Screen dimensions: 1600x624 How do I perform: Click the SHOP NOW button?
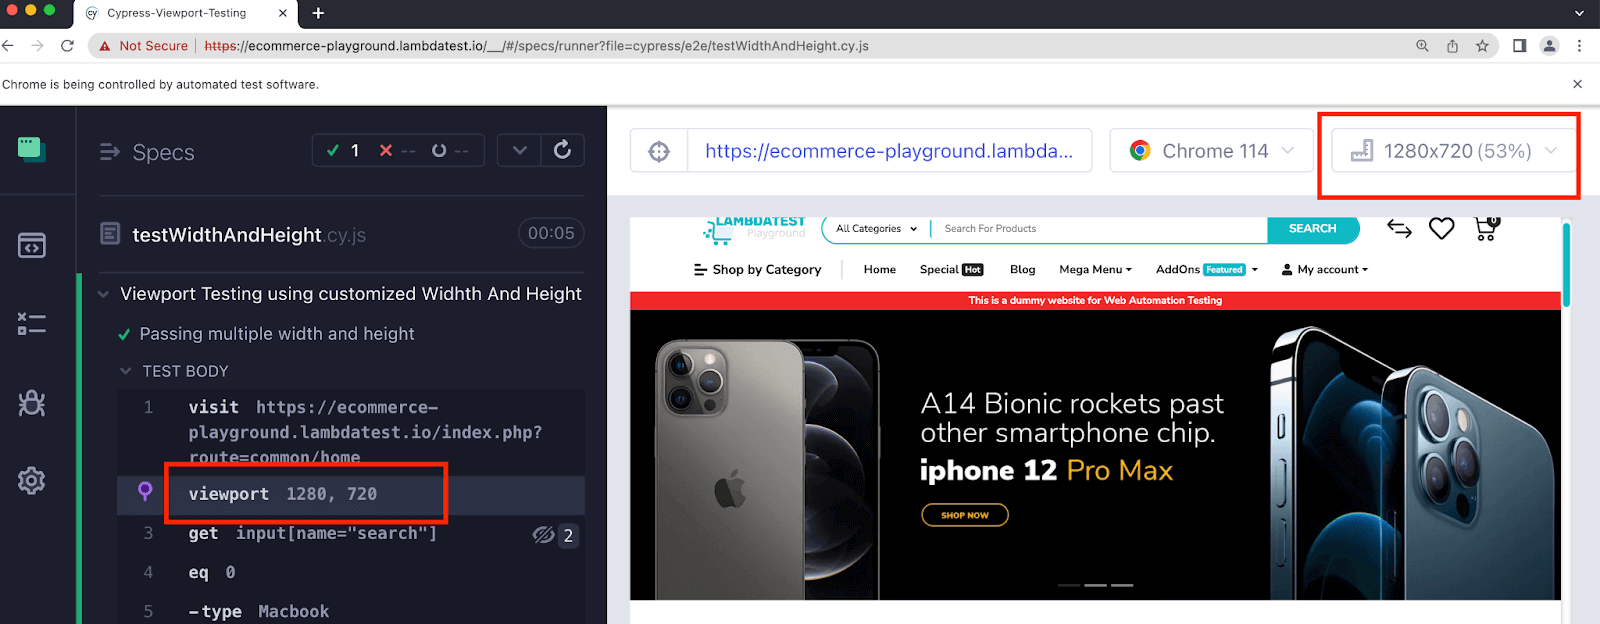coord(964,515)
